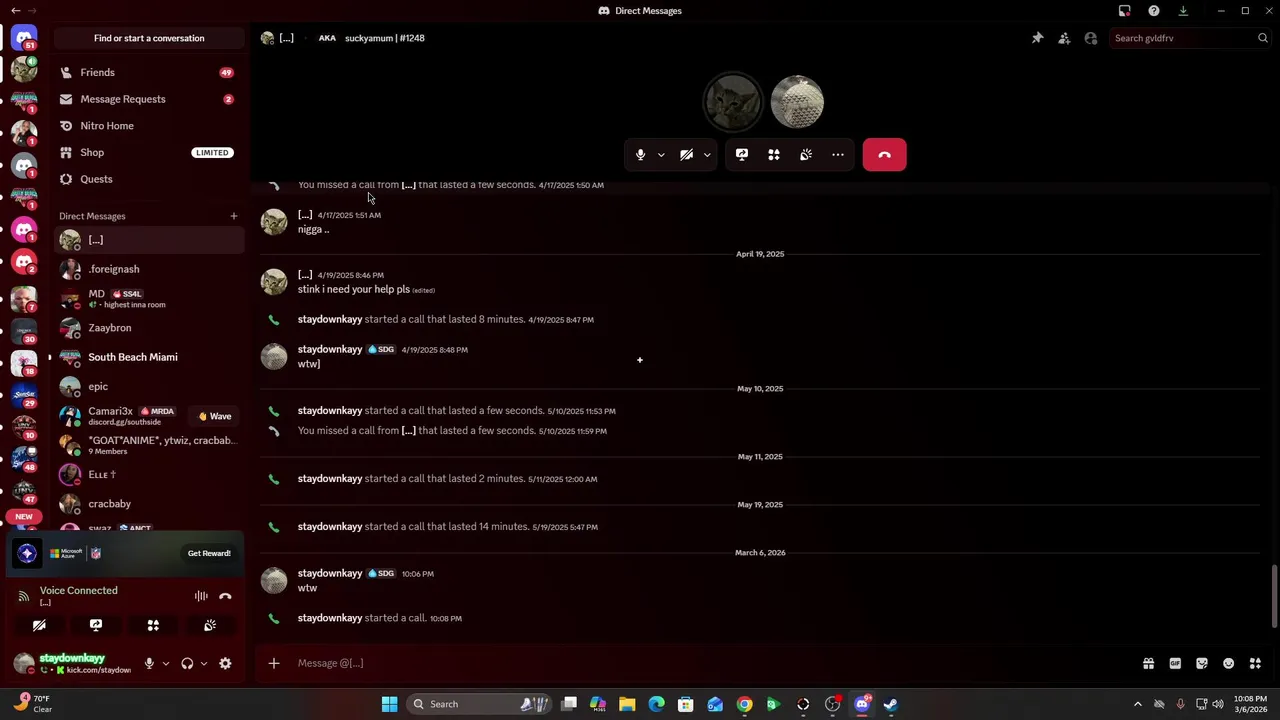Viewport: 1280px width, 720px height.
Task: Add friends to this DM
Action: point(1064,38)
